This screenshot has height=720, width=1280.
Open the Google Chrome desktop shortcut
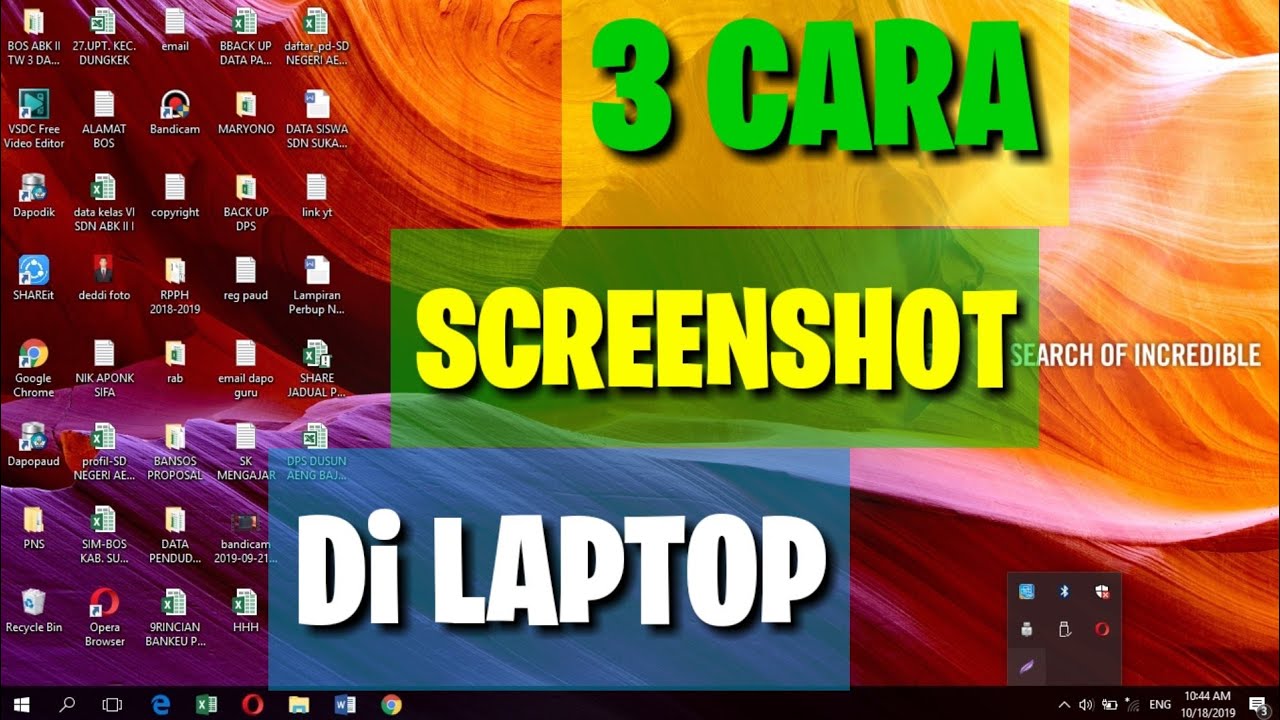point(33,369)
